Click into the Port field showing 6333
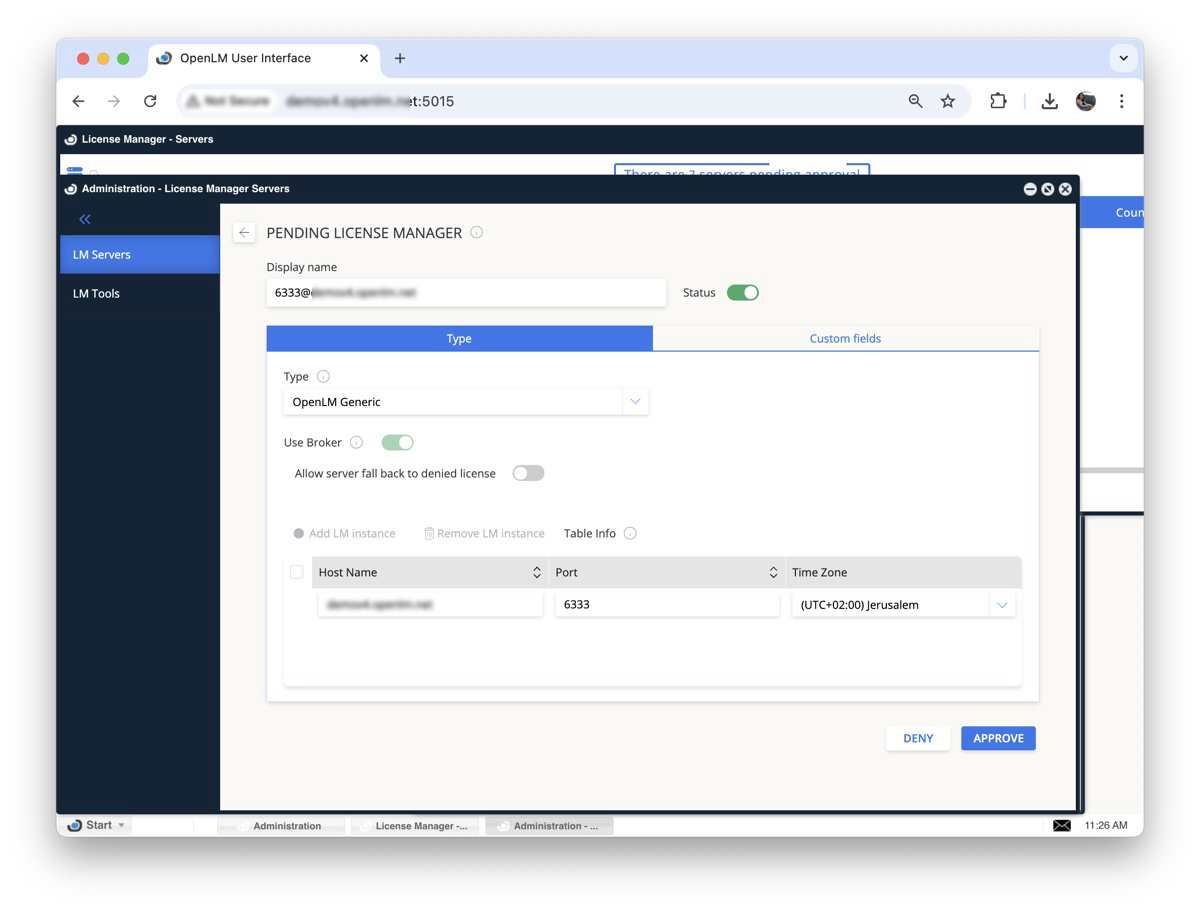This screenshot has width=1201, height=911. (x=665, y=605)
